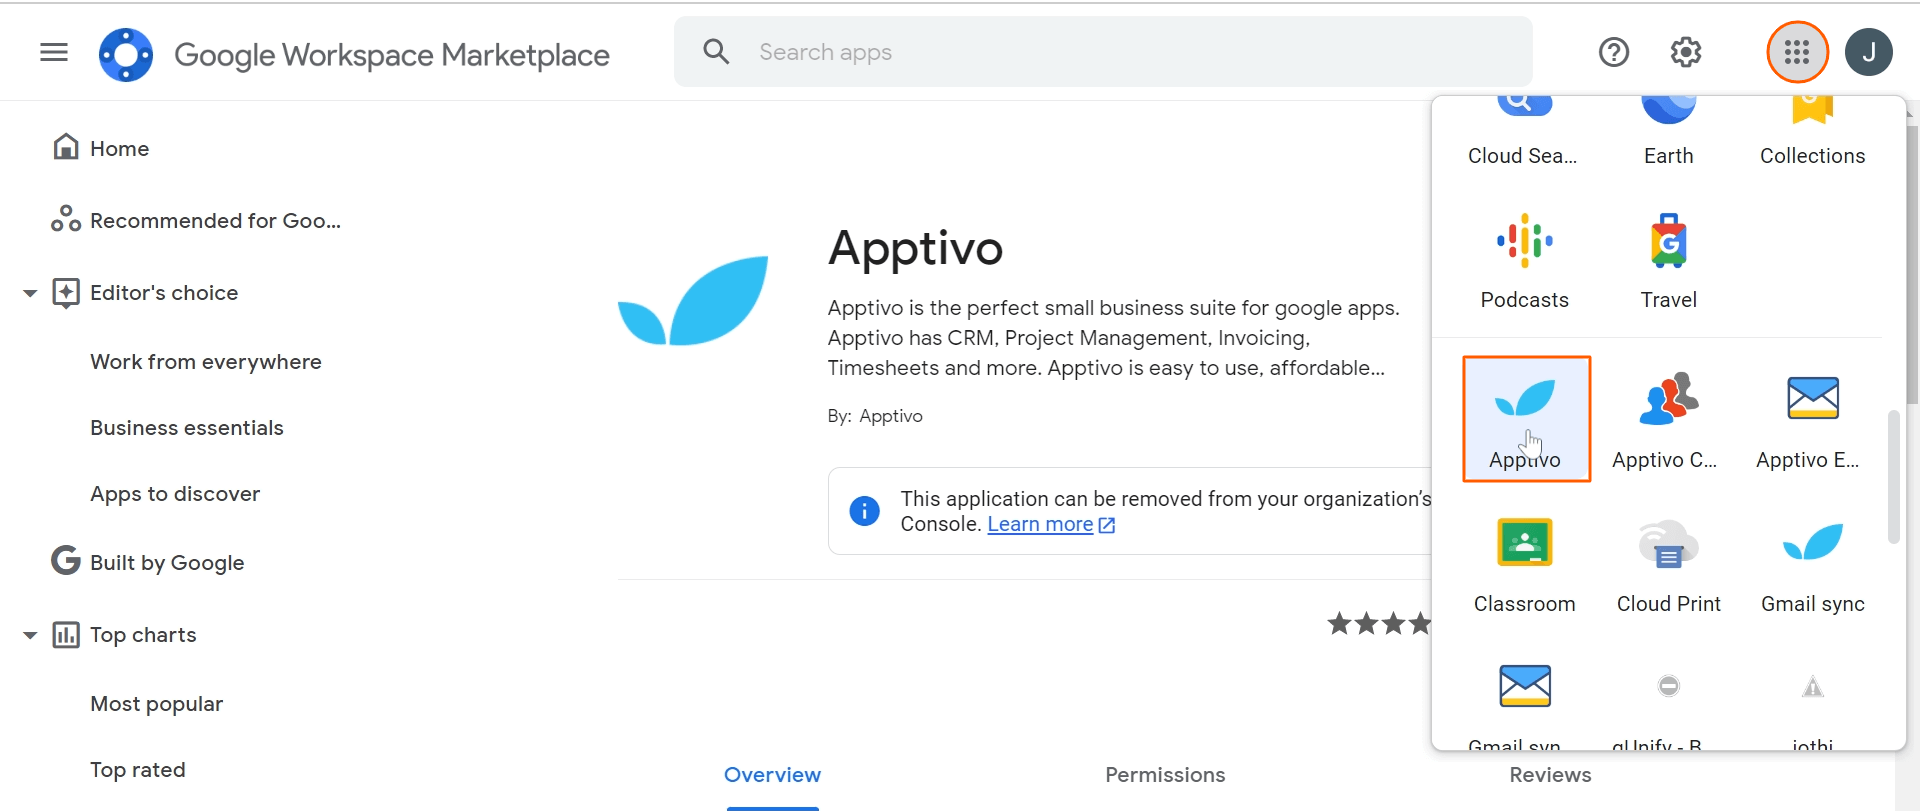Open Earth from apps launcher
This screenshot has width=1920, height=811.
coord(1668,132)
